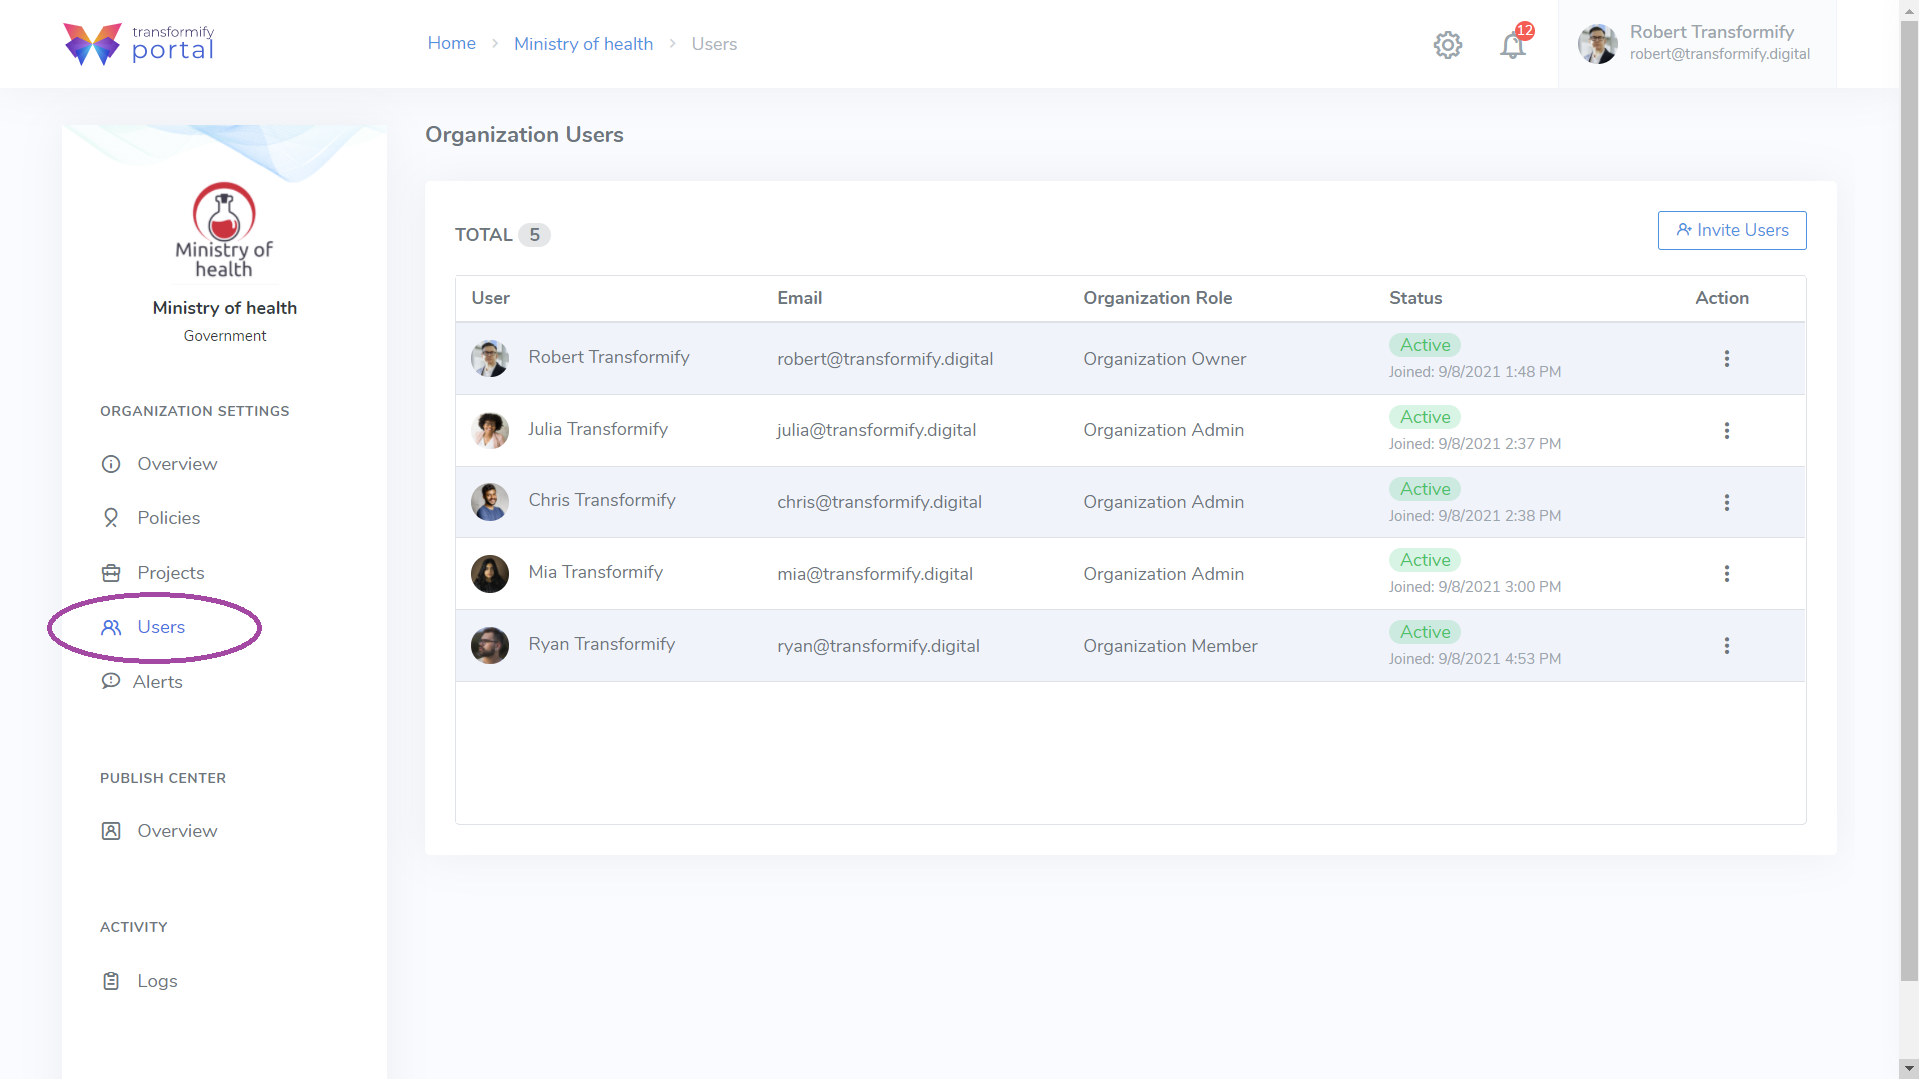Screen dimensions: 1919x1079
Task: Open actions menu for Ryan Transformify
Action: click(x=1726, y=645)
